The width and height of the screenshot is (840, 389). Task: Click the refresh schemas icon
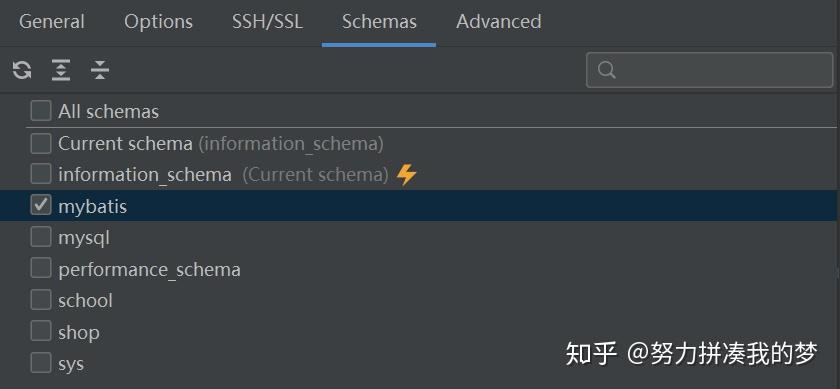point(22,70)
